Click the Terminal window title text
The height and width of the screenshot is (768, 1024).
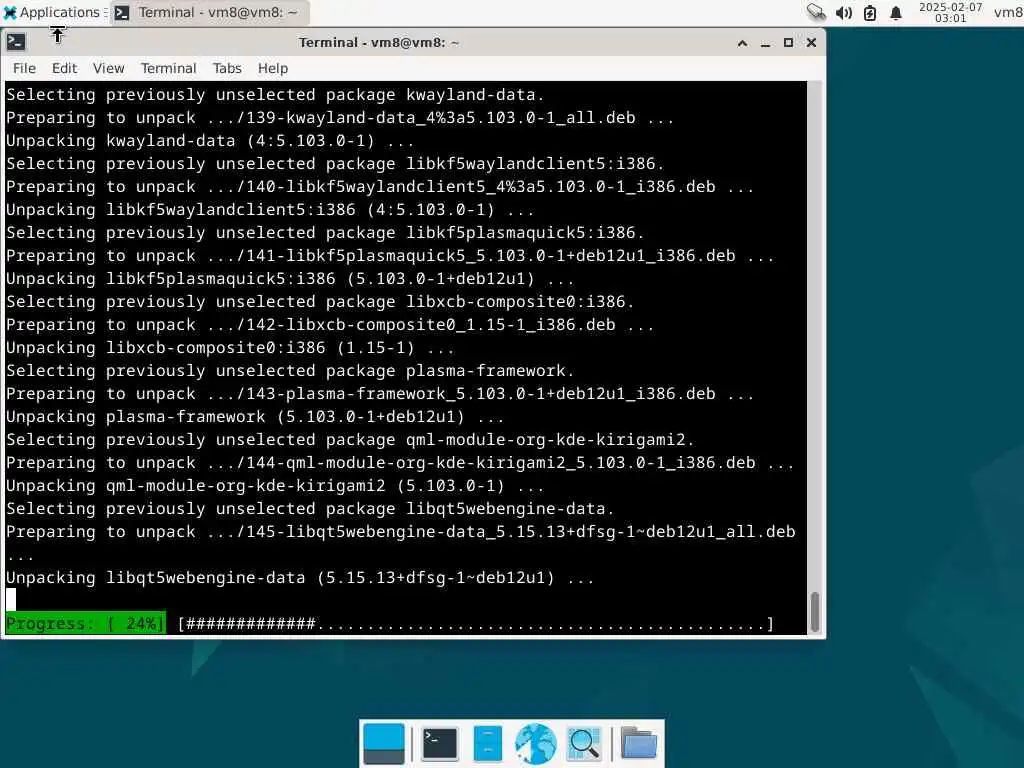(379, 42)
